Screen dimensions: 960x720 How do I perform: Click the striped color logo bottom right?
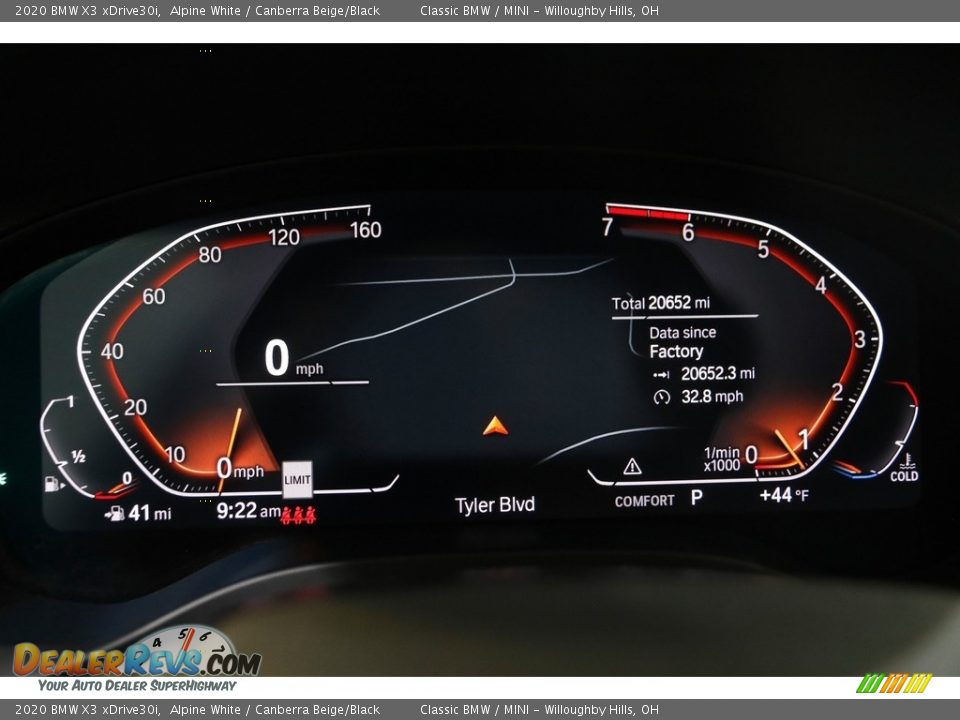[894, 683]
